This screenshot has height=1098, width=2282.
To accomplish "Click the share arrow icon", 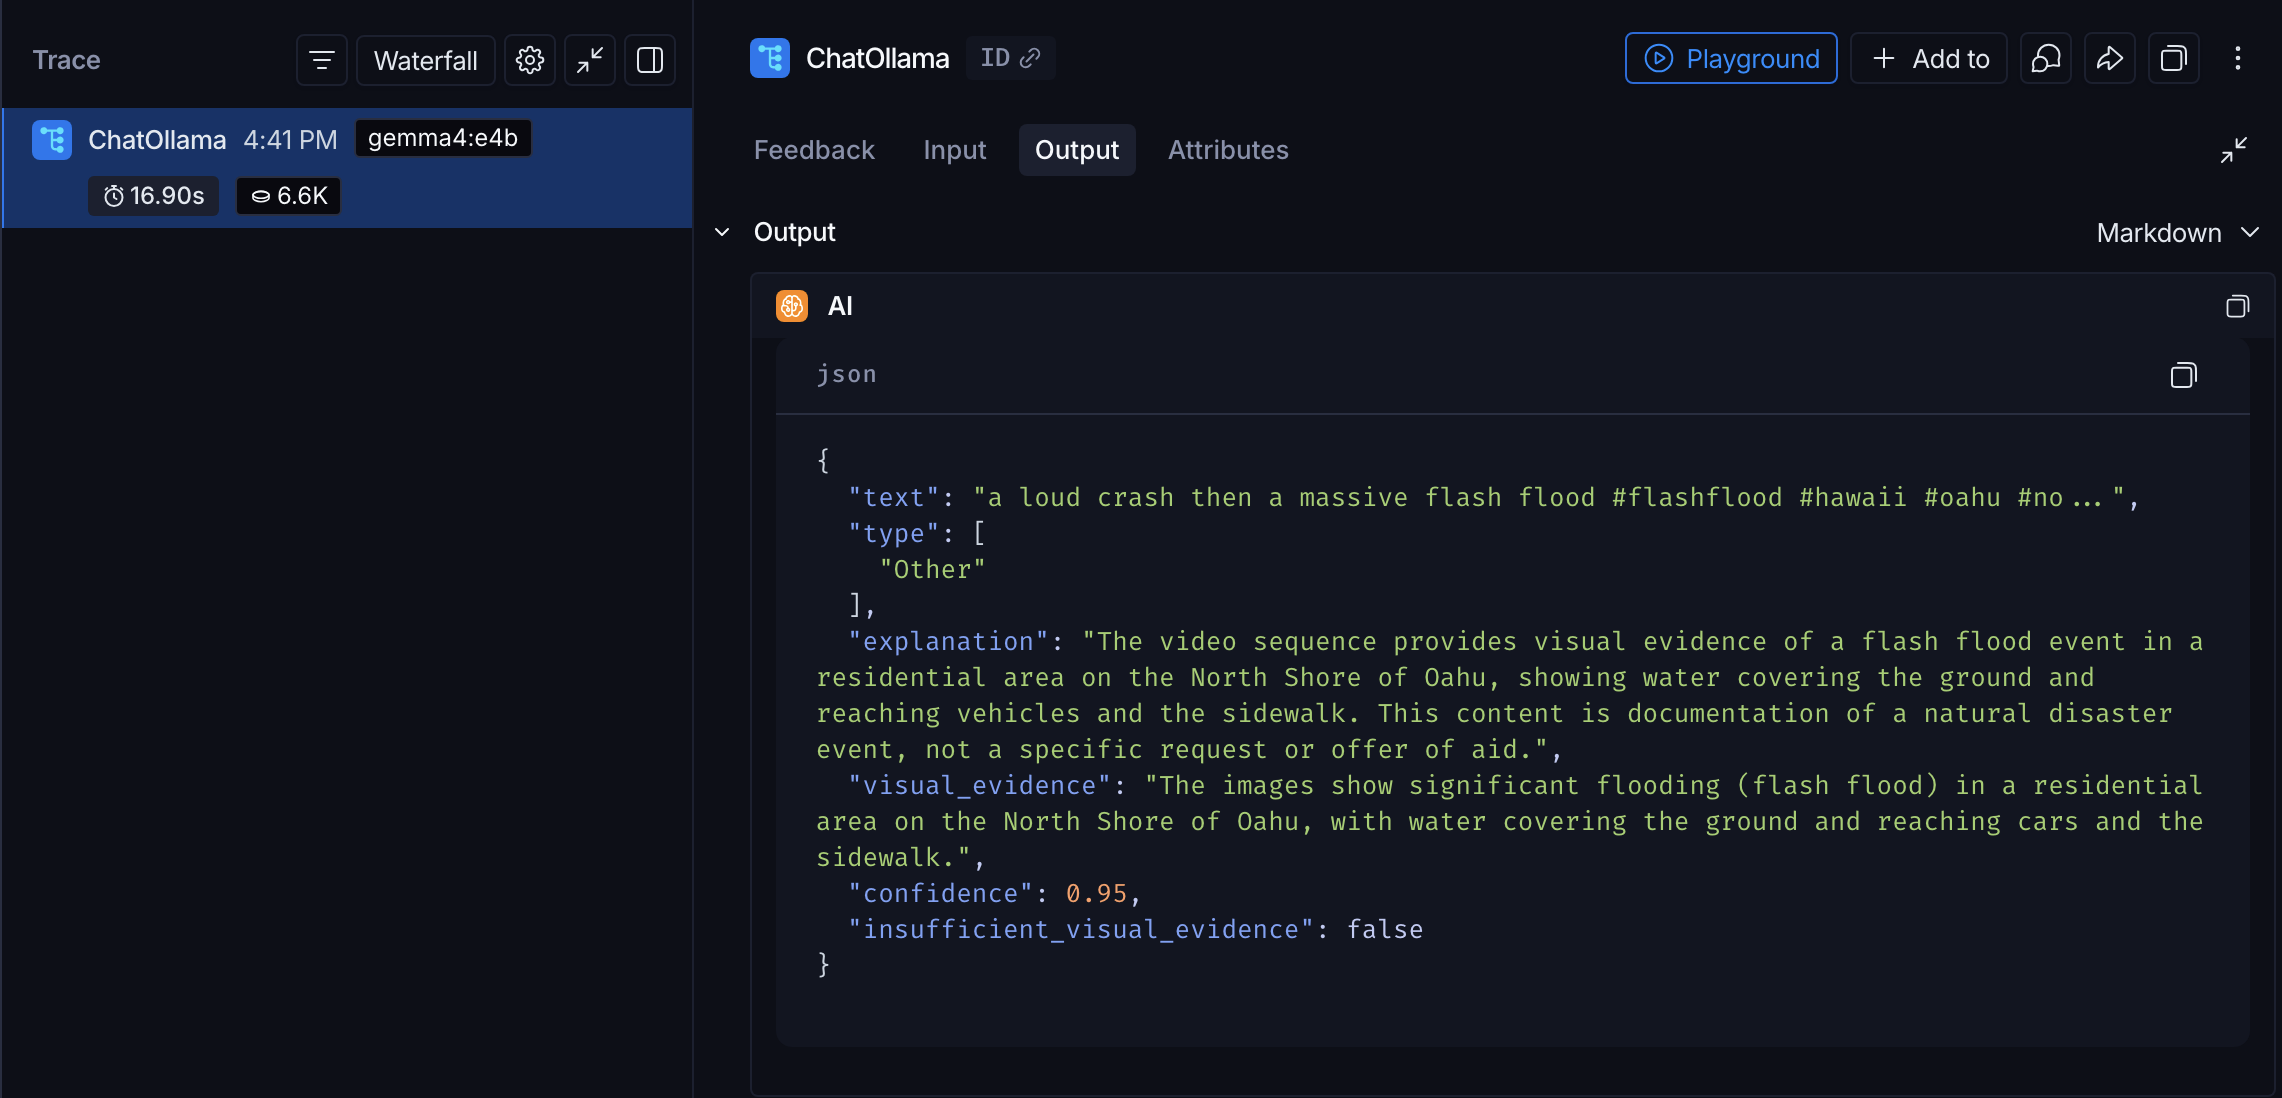I will (2109, 59).
